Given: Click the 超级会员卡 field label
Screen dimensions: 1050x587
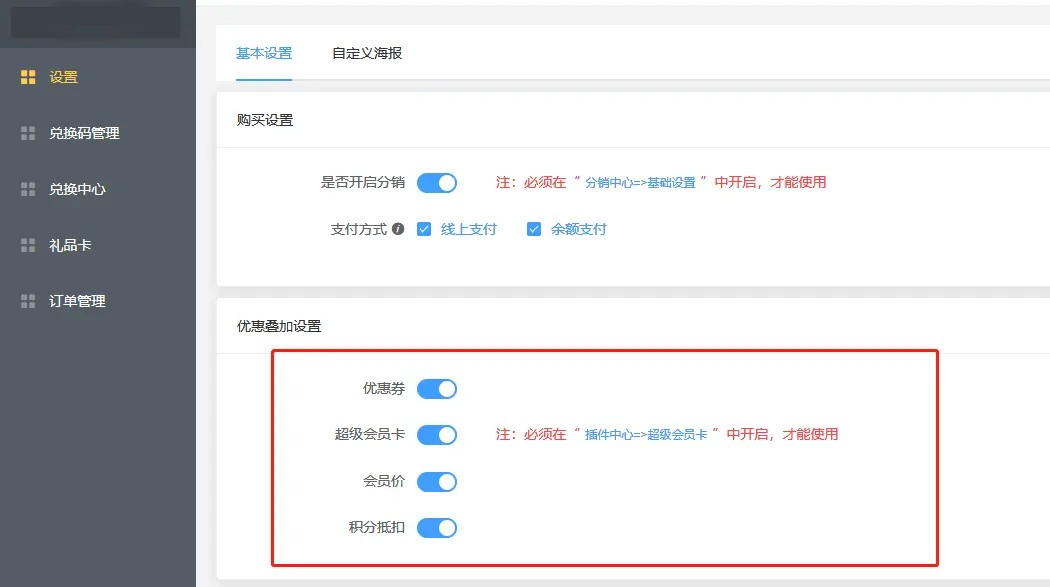Looking at the screenshot, I should [x=370, y=434].
